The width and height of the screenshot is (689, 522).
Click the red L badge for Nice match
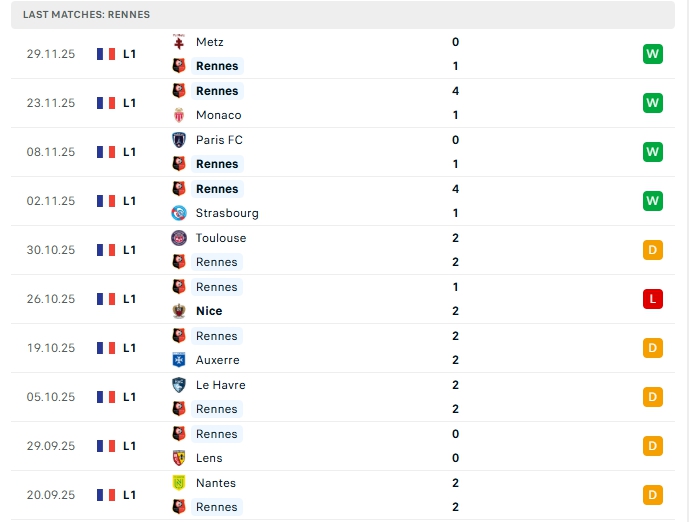653,299
